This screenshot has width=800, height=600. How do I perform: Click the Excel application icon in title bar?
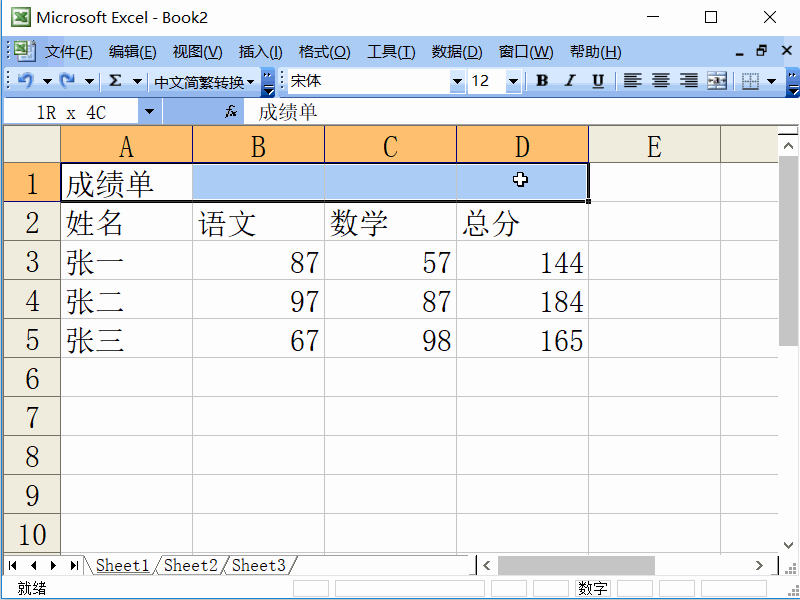coord(21,17)
